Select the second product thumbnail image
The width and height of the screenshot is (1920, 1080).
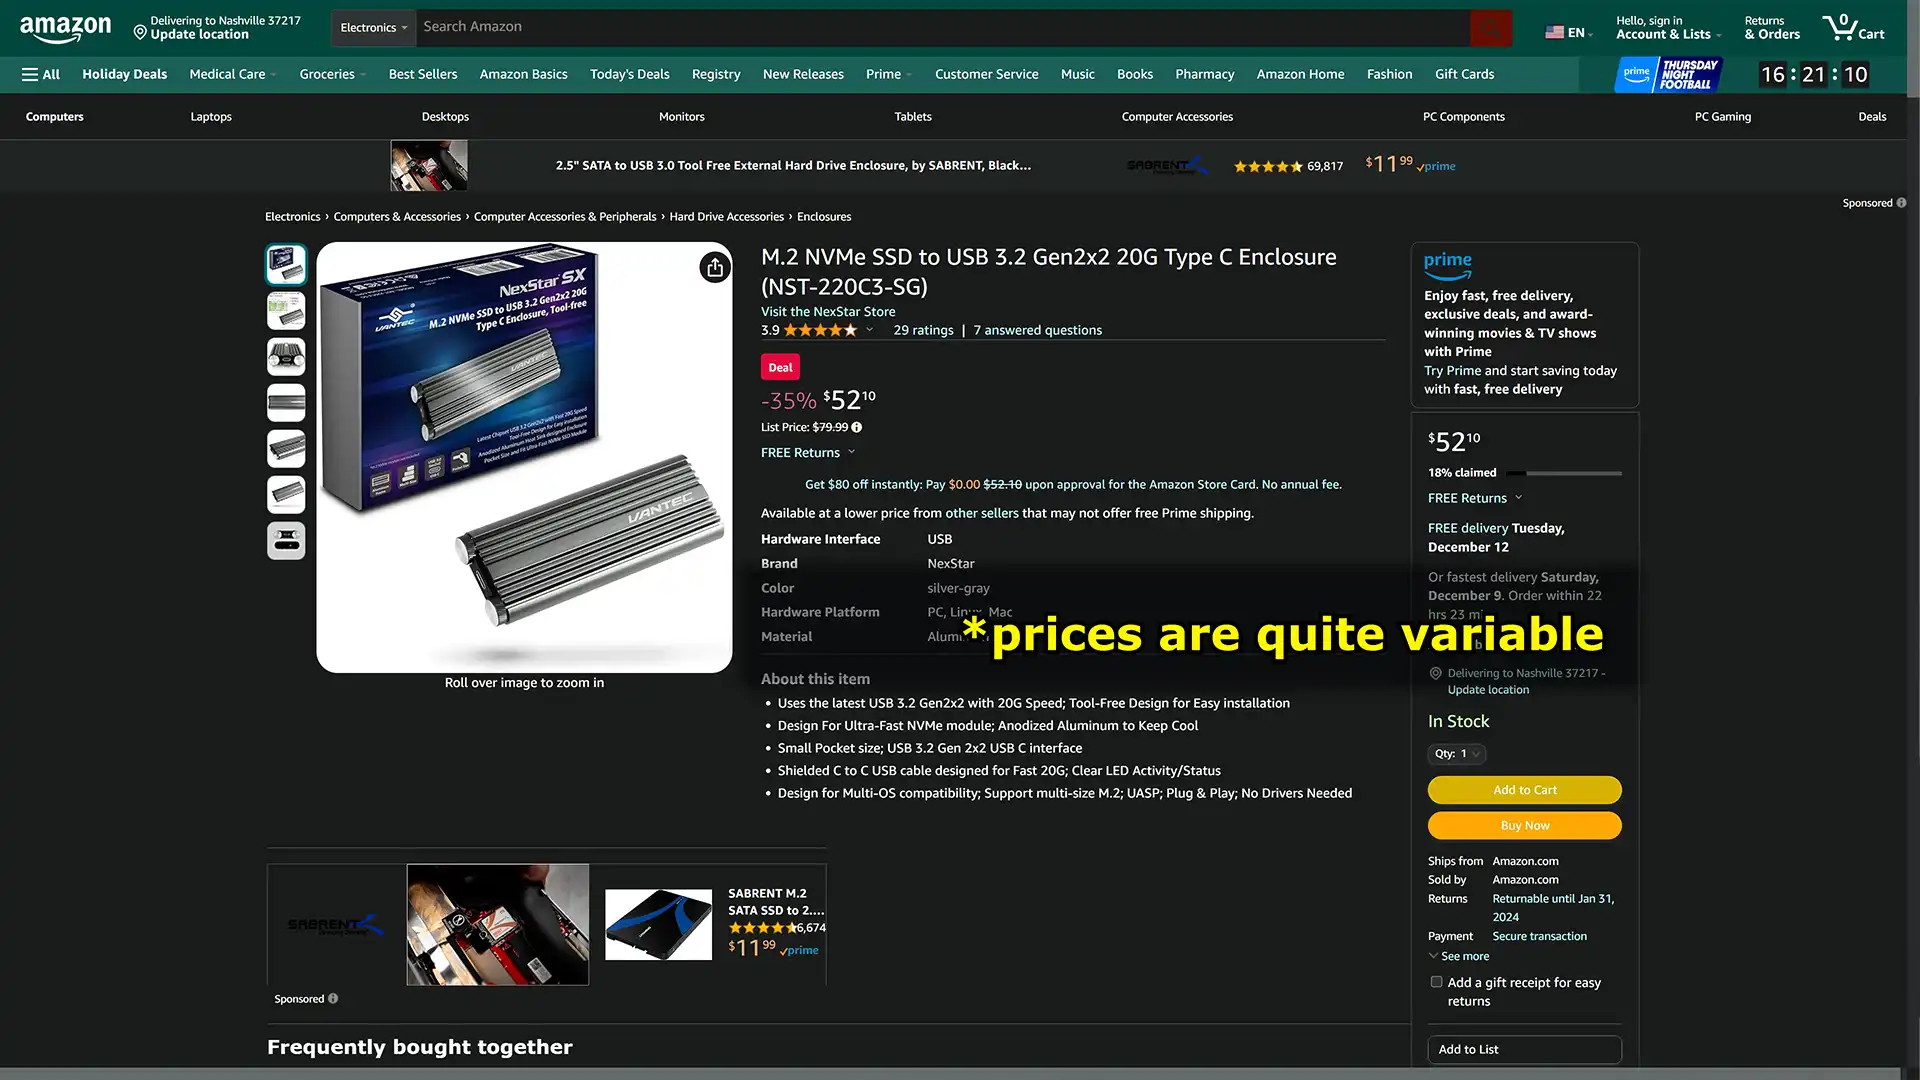286,311
